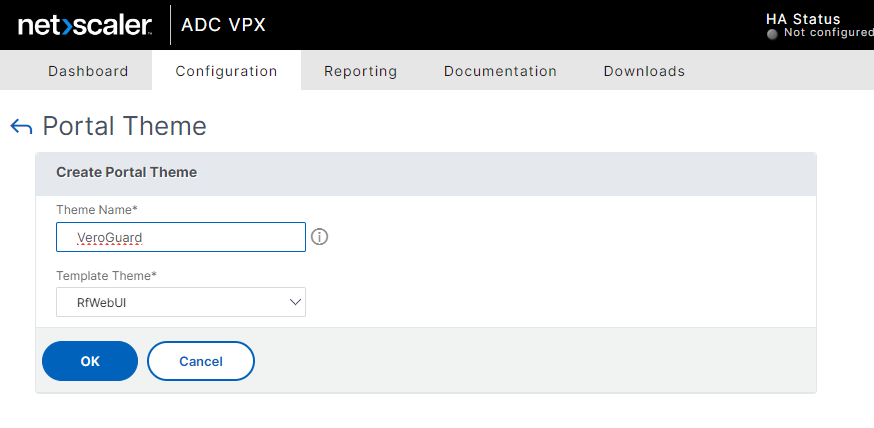Click the Create Portal Theme section header
The image size is (874, 428).
(126, 172)
